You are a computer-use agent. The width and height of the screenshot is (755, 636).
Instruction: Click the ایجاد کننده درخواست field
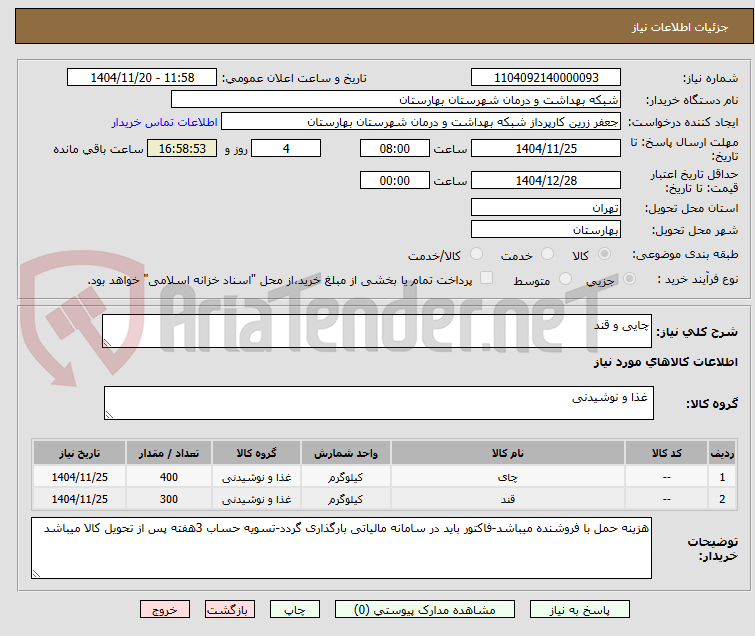(420, 122)
